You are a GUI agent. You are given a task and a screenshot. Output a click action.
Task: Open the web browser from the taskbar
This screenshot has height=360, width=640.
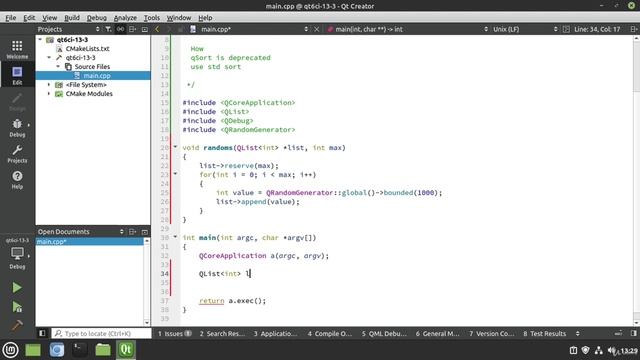tap(57, 350)
